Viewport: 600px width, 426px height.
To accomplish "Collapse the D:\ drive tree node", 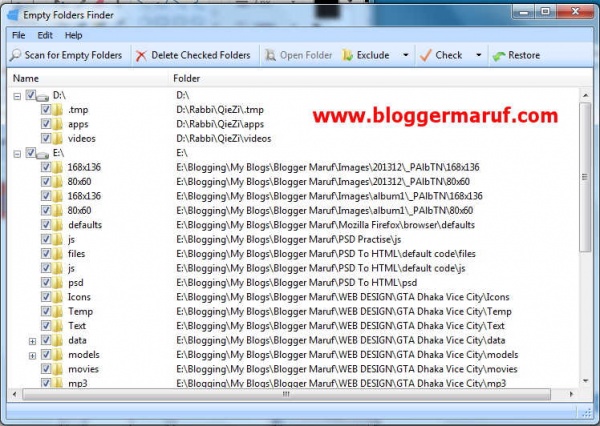I will coord(17,96).
